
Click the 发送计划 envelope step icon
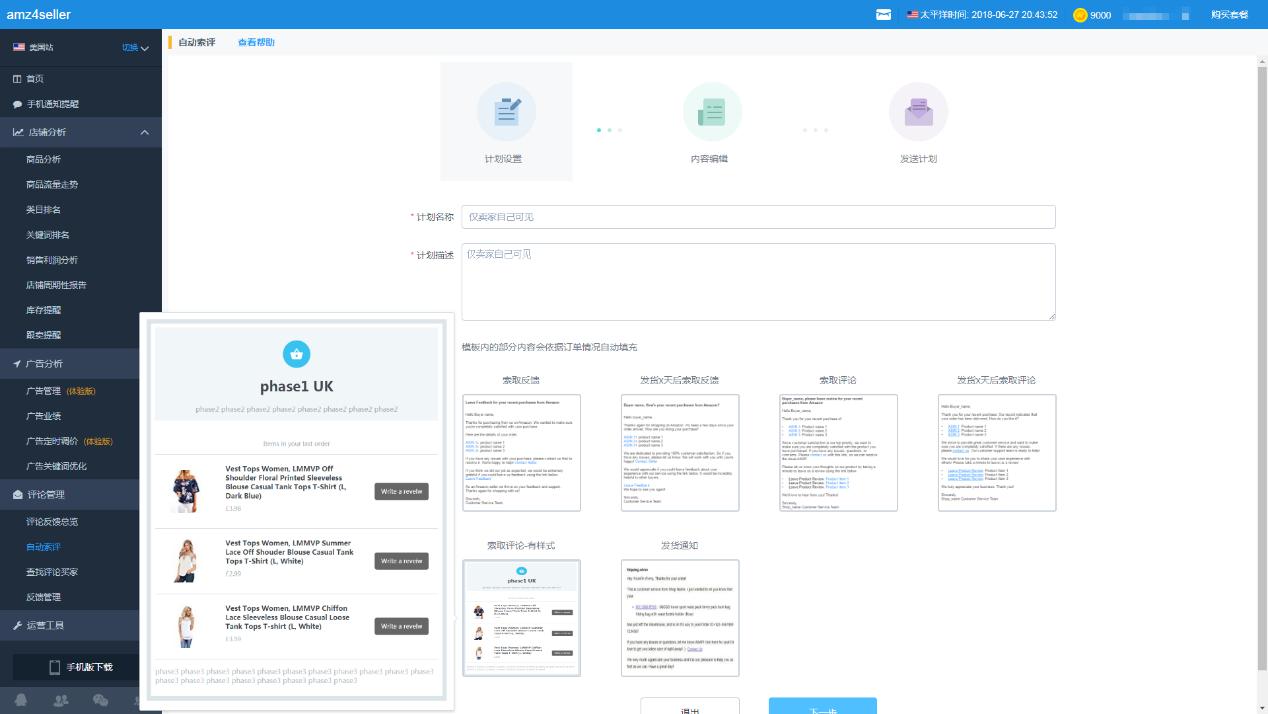click(x=918, y=112)
